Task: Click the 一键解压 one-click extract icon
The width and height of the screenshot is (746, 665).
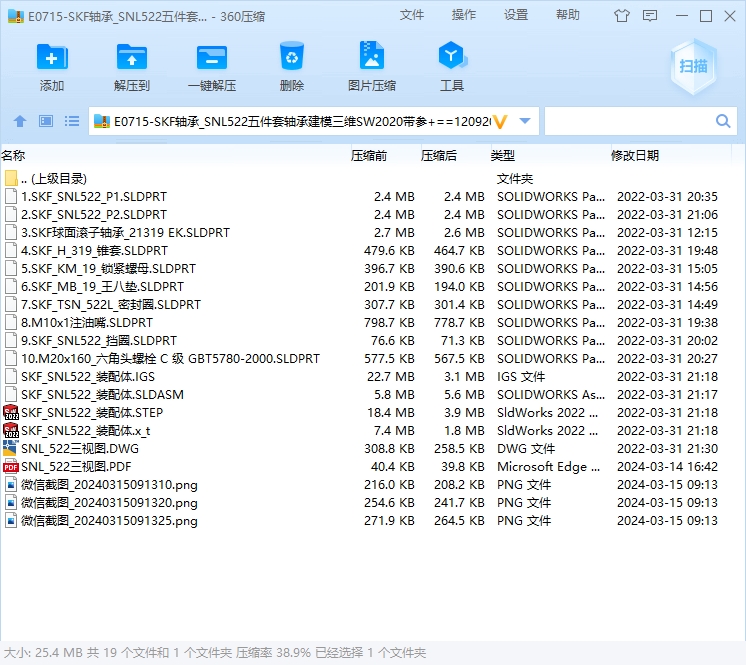Action: (212, 58)
